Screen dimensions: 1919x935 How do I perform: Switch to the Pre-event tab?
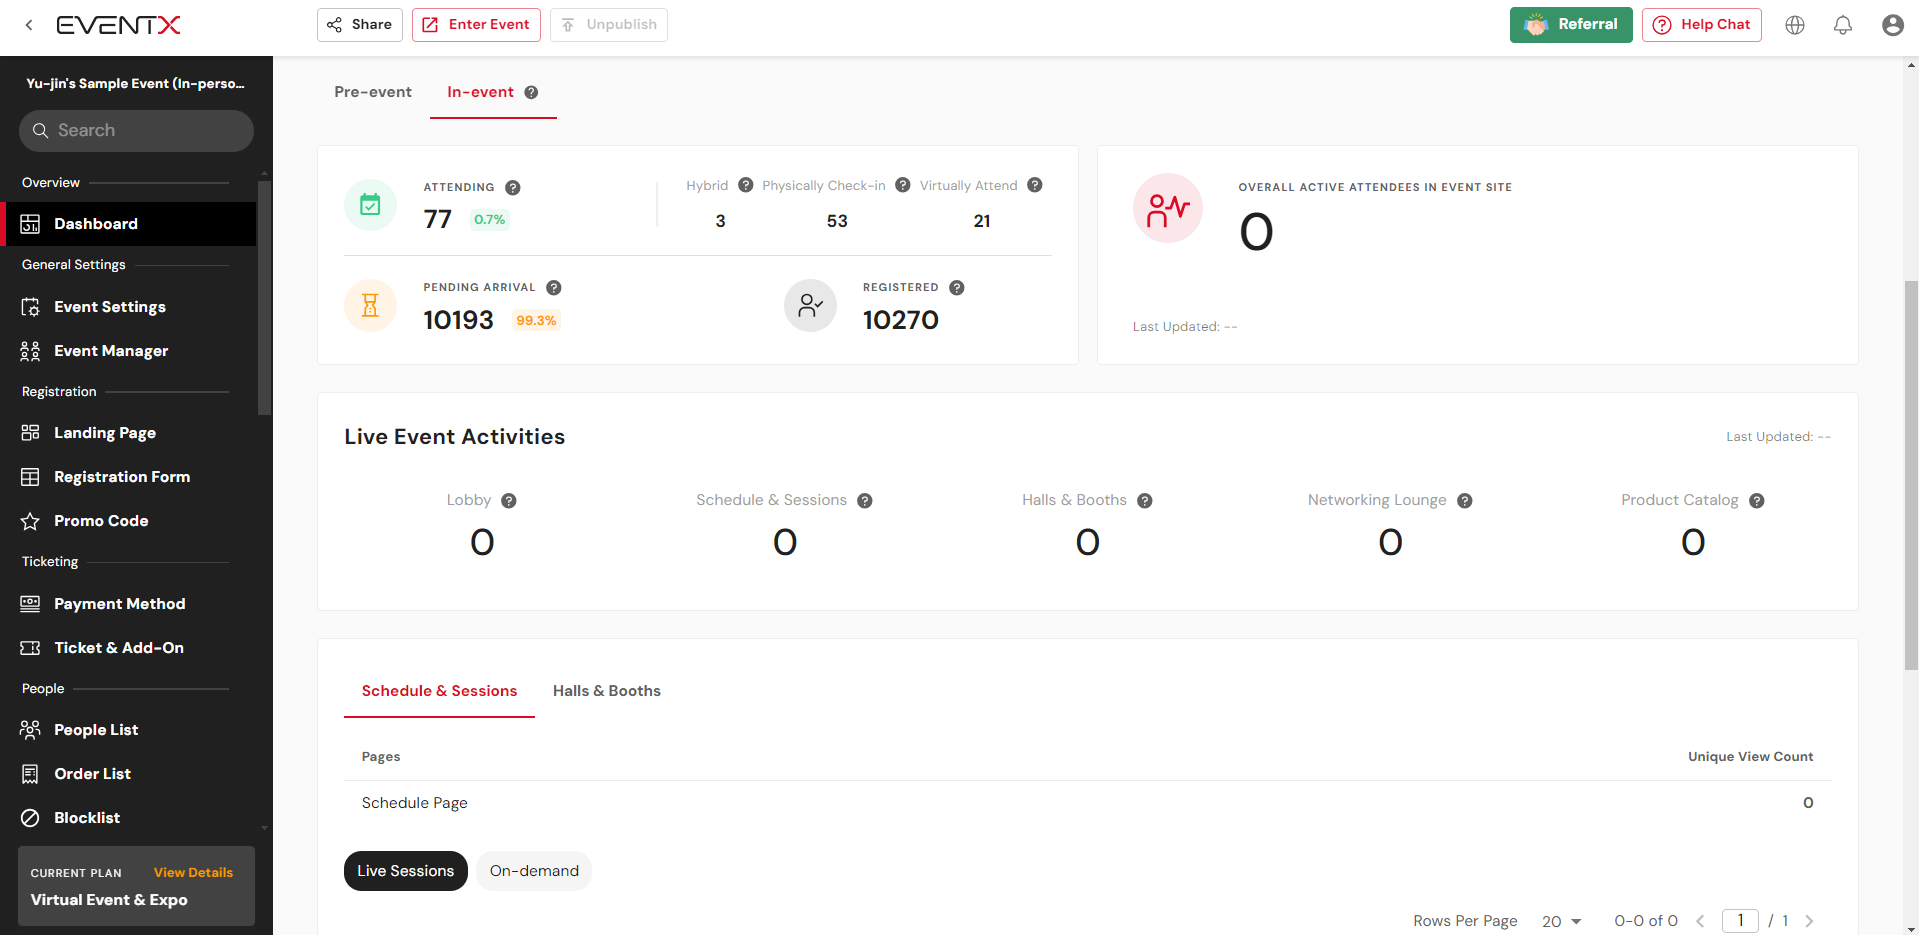tap(373, 92)
